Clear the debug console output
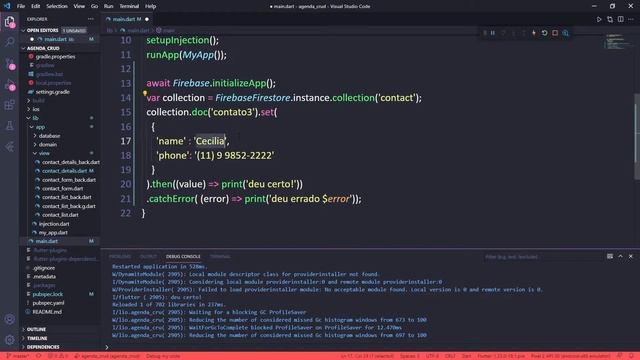This screenshot has width=640, height=360. point(610,256)
